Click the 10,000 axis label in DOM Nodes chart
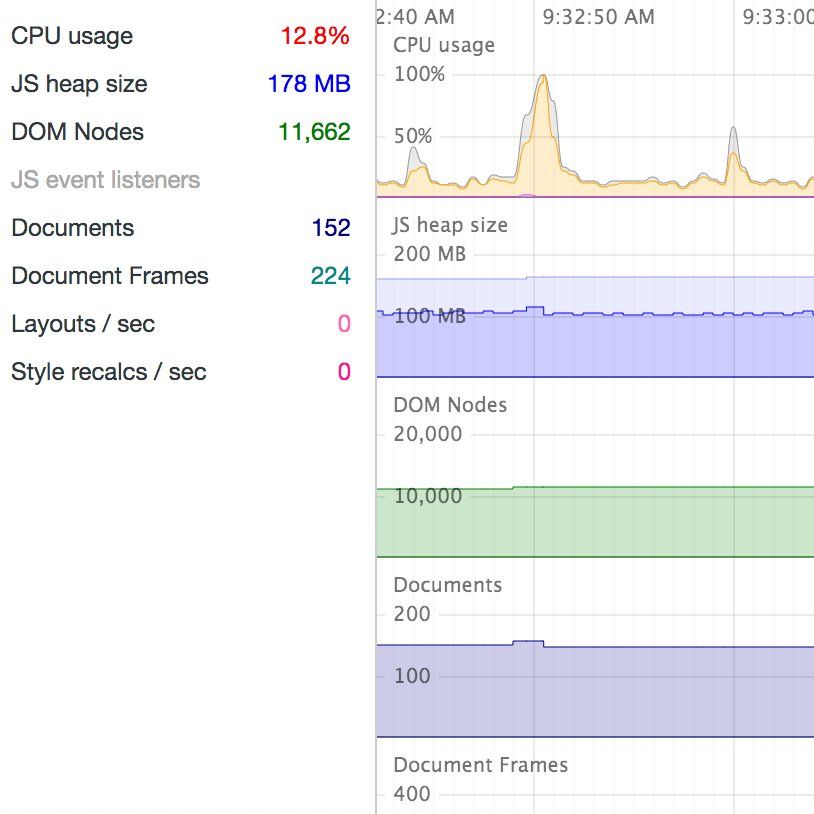Image resolution: width=814 pixels, height=814 pixels. click(x=428, y=496)
